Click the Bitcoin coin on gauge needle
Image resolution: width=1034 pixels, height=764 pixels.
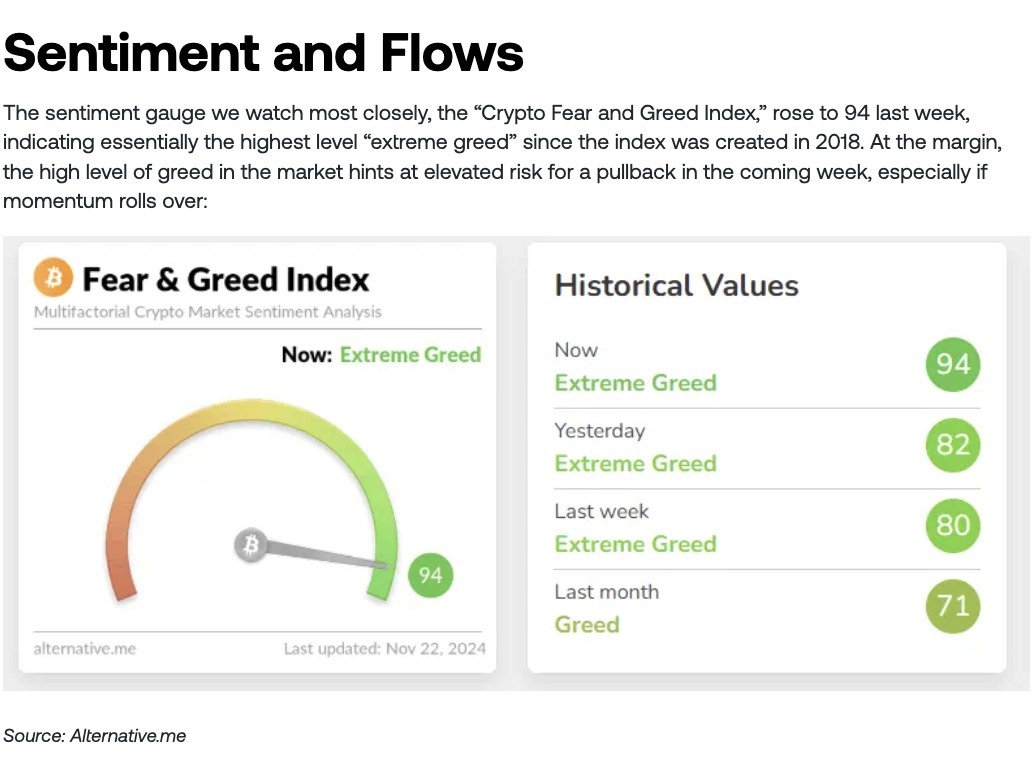click(251, 545)
